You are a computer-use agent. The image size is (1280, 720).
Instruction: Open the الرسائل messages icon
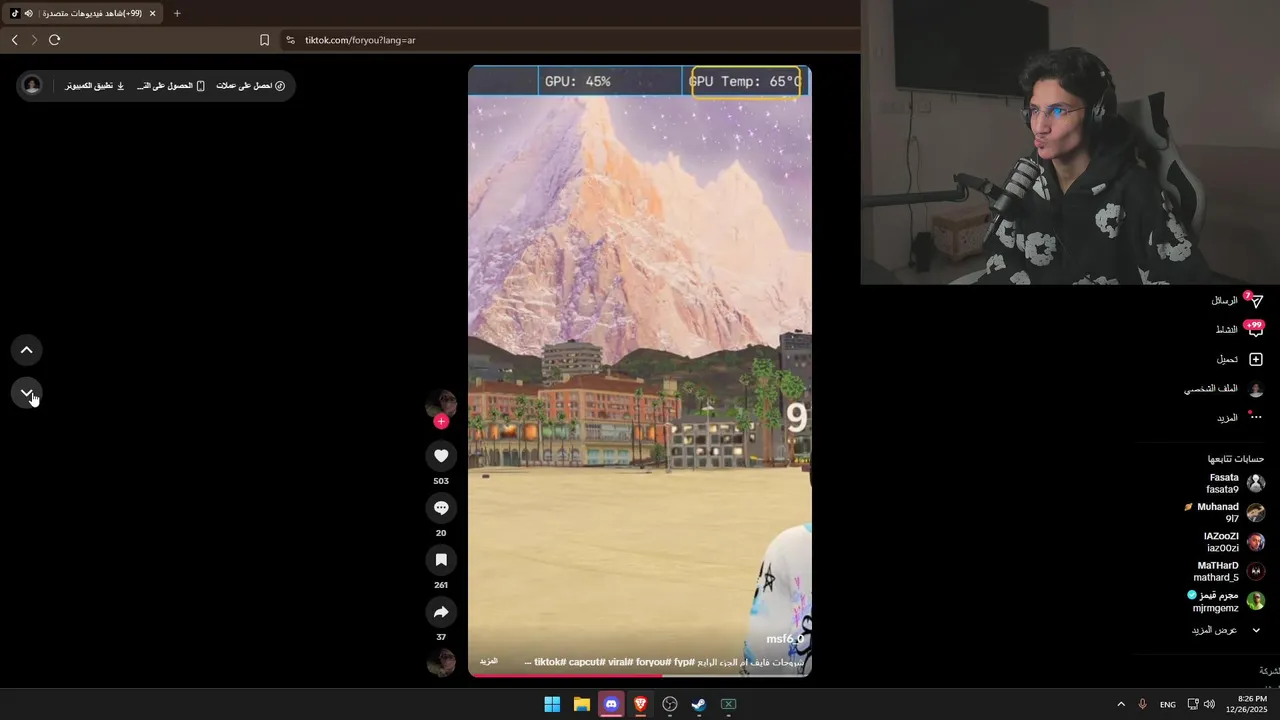(1257, 300)
